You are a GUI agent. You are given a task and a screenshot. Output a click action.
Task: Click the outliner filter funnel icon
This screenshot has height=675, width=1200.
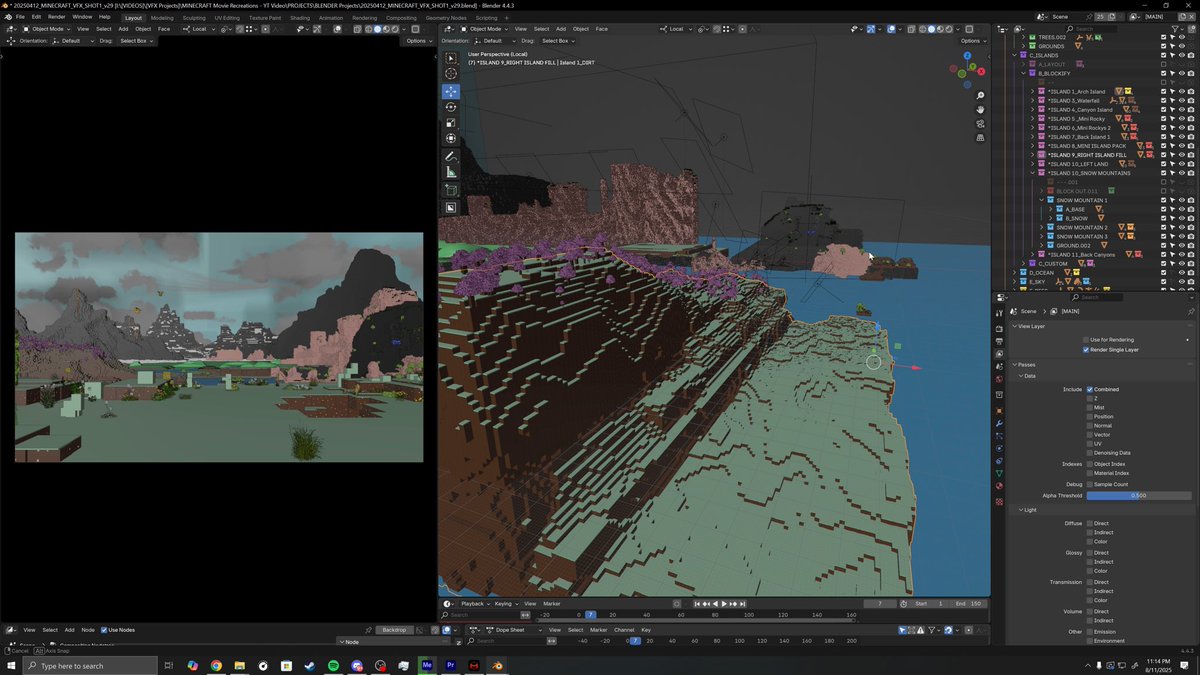(1176, 27)
